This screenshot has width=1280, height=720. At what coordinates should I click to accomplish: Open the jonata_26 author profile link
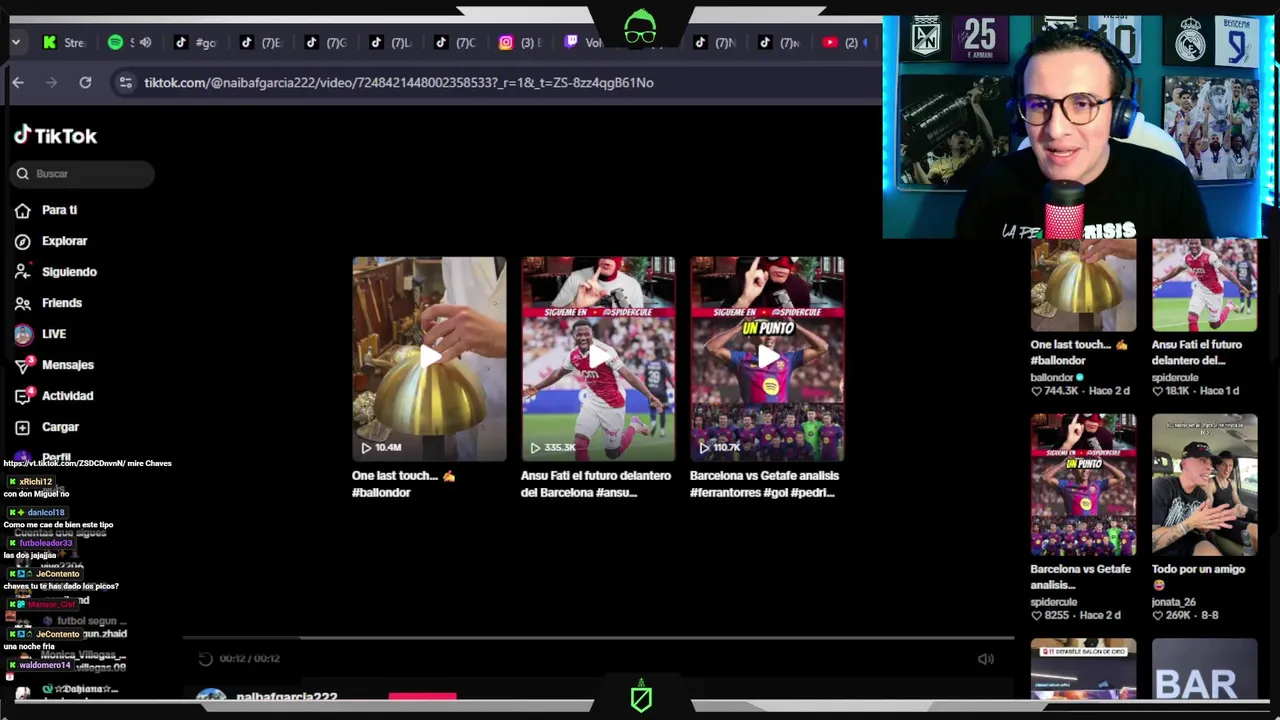[x=1173, y=602]
